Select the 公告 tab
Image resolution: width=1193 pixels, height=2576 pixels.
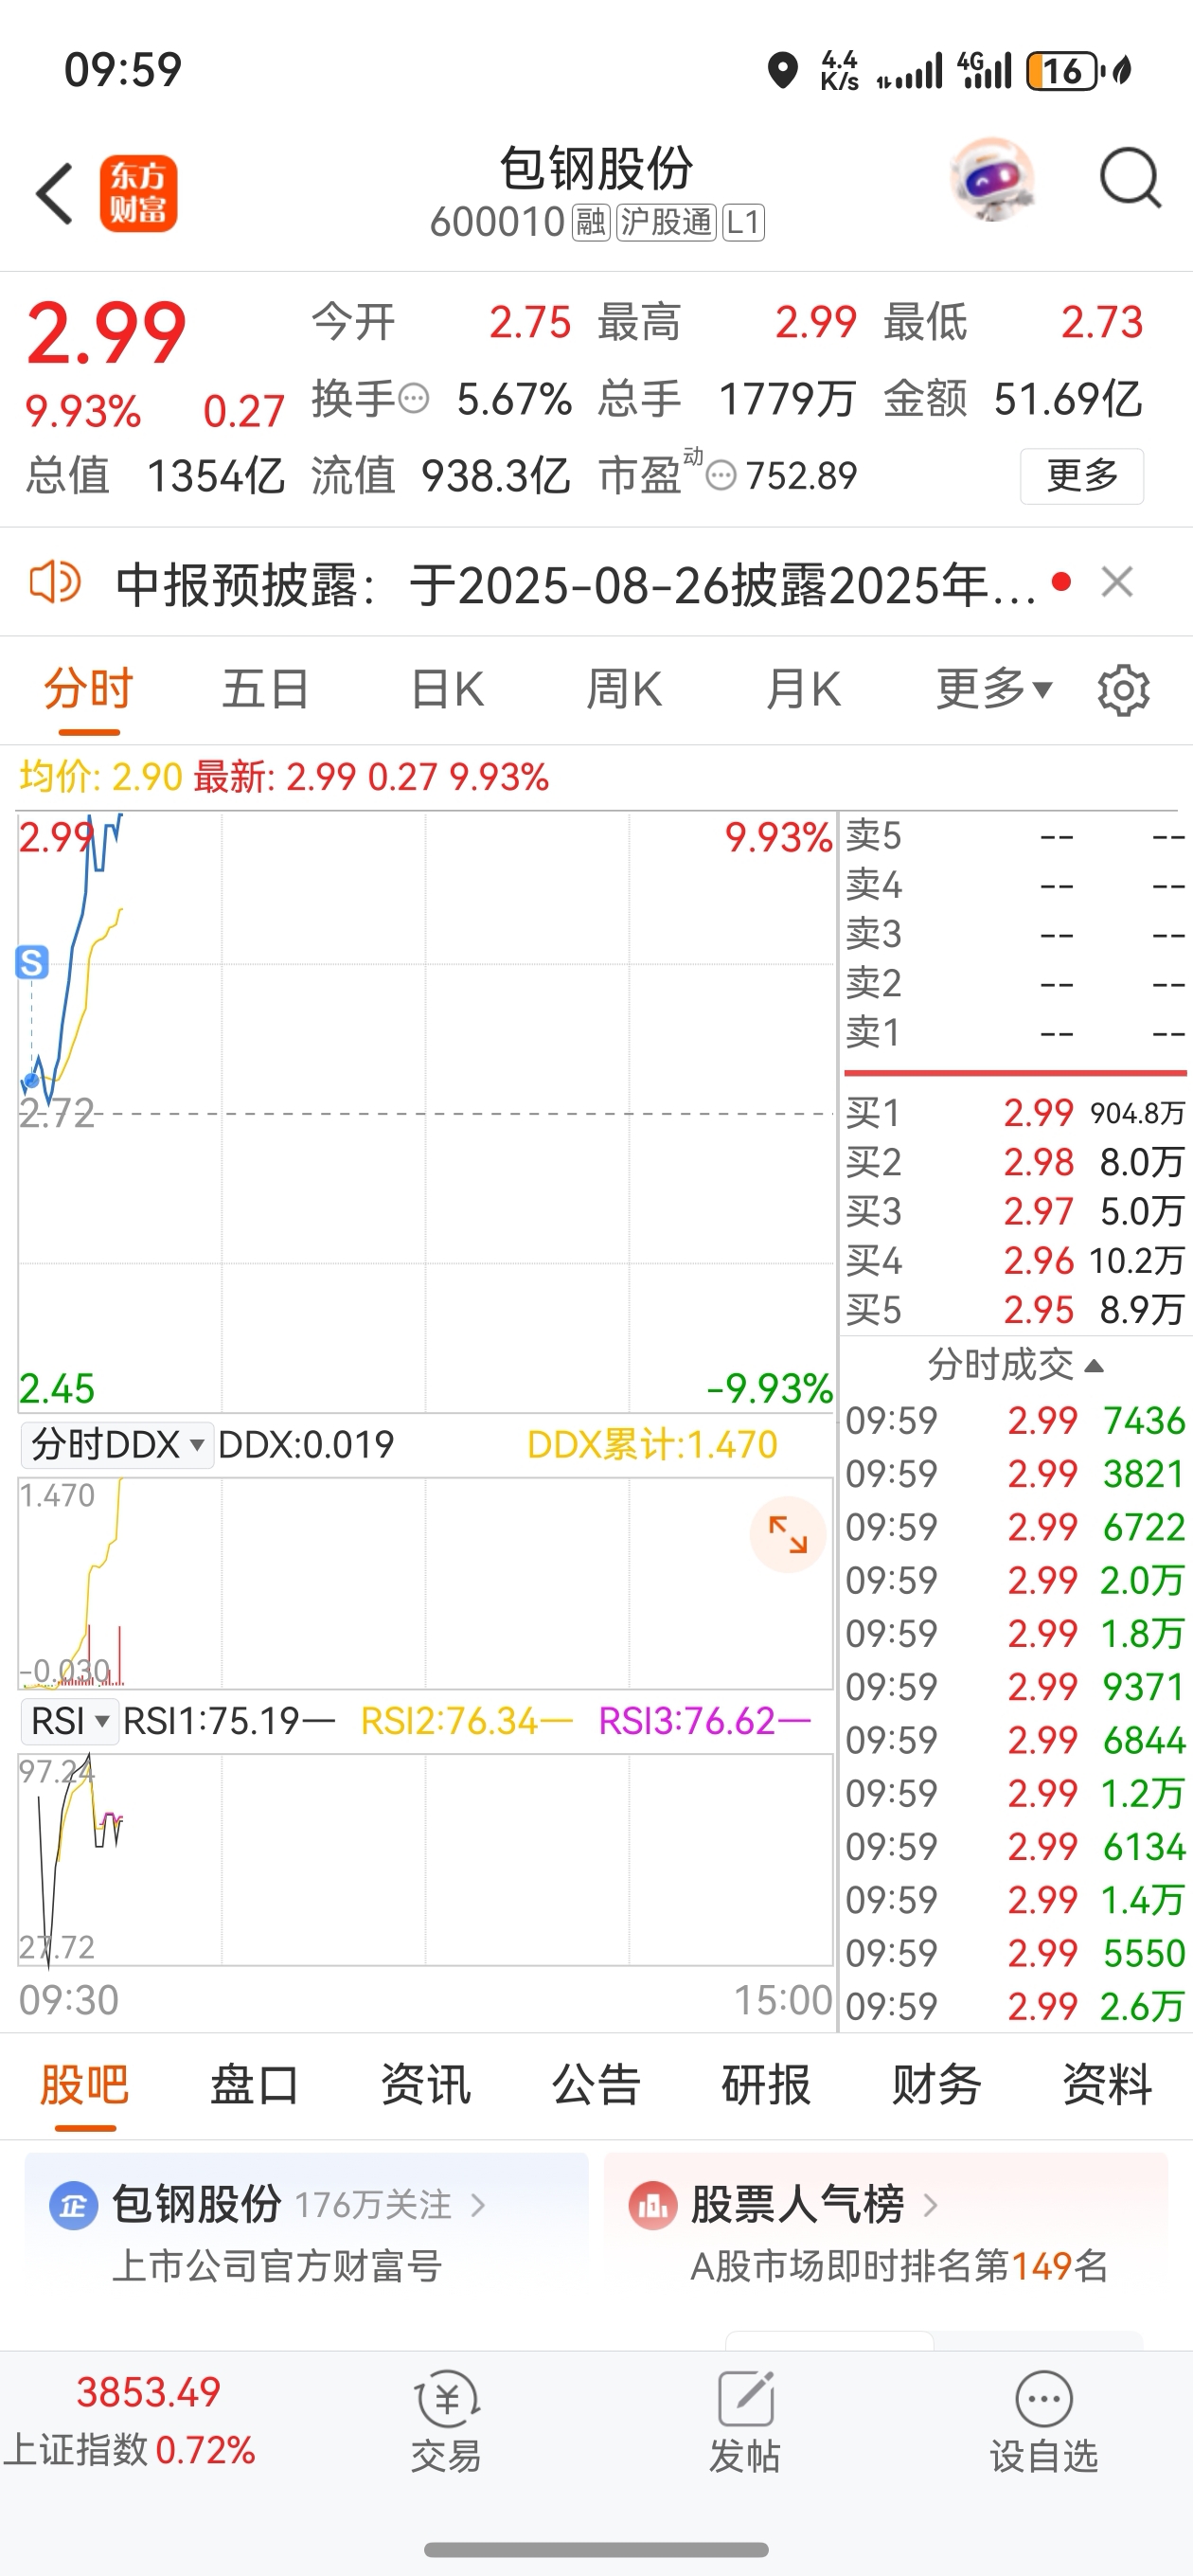[x=596, y=2085]
